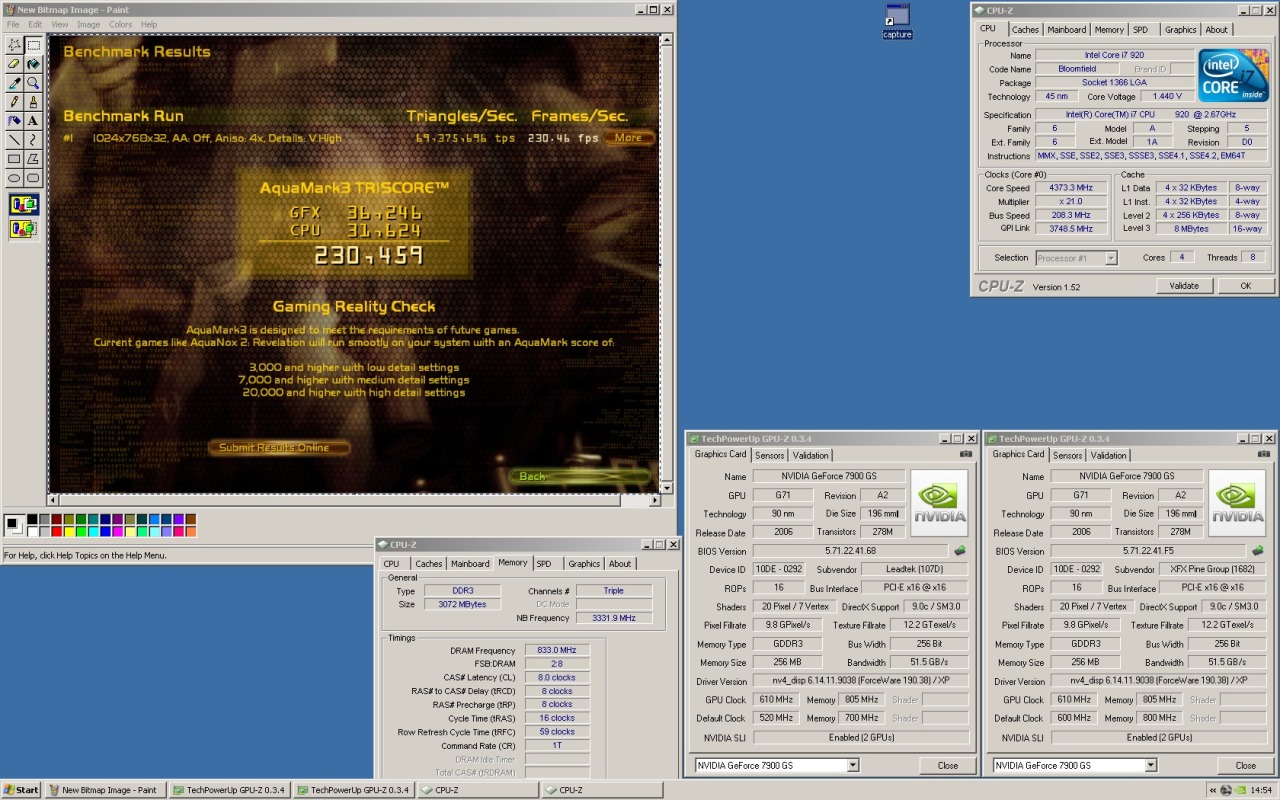
Task: Open the Edit menu in Paint
Action: click(36, 24)
